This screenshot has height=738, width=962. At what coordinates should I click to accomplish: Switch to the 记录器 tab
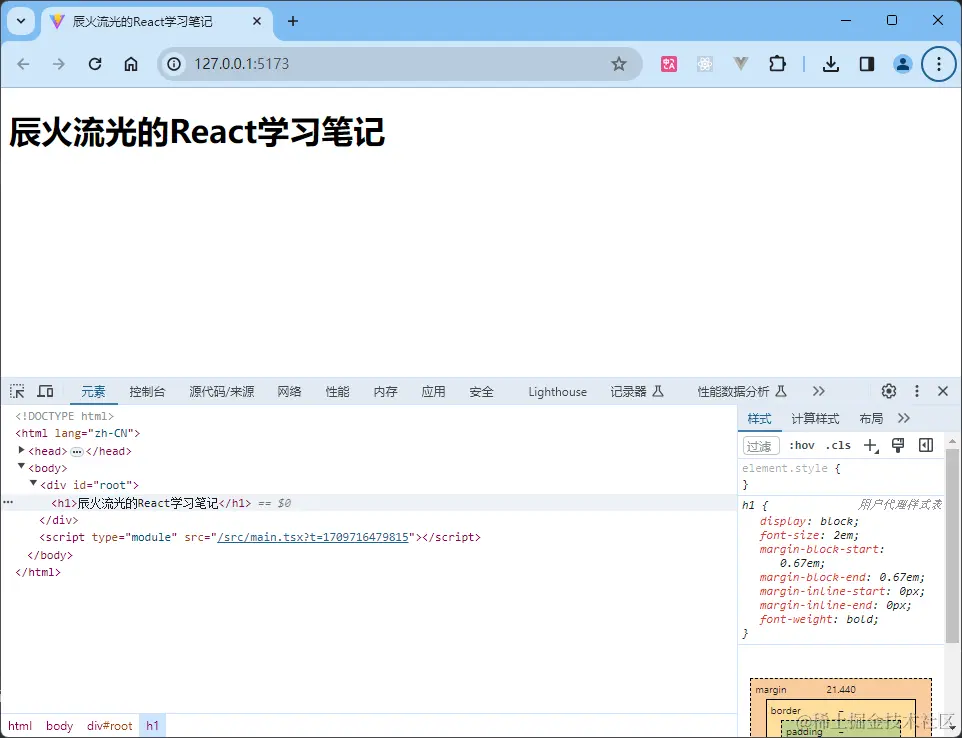(637, 391)
